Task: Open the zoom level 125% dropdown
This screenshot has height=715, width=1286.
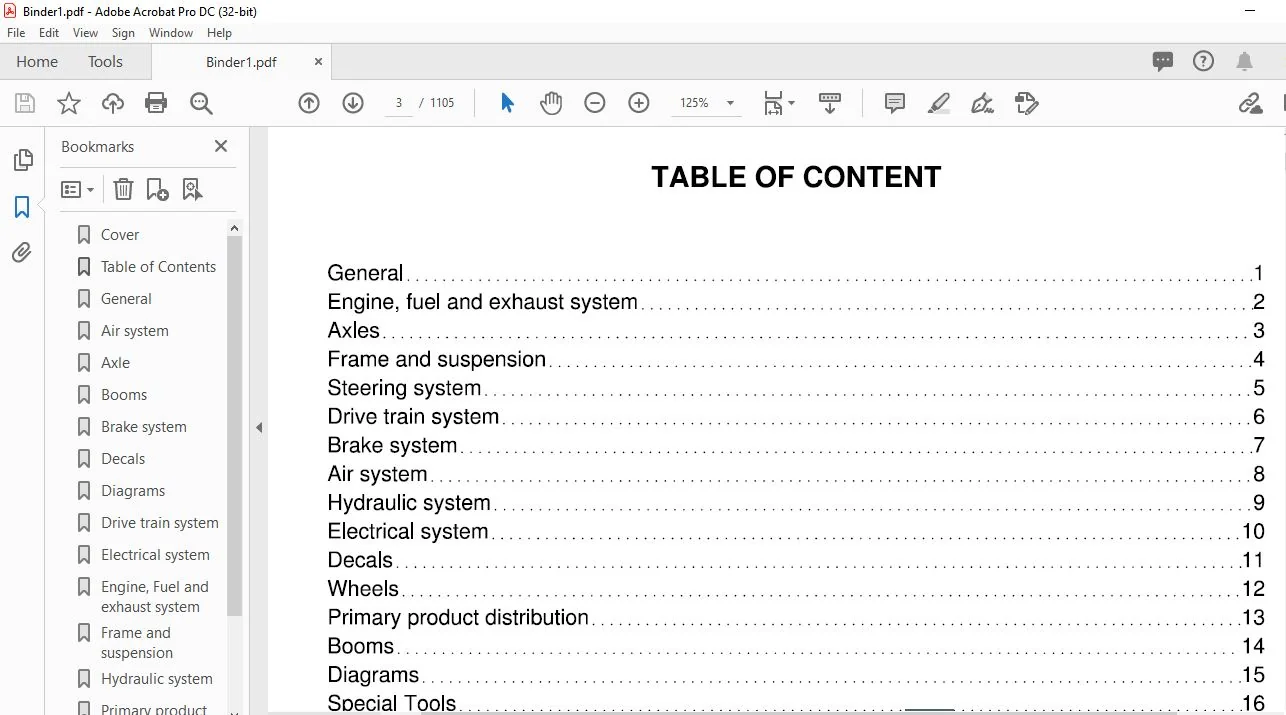Action: pyautogui.click(x=730, y=103)
